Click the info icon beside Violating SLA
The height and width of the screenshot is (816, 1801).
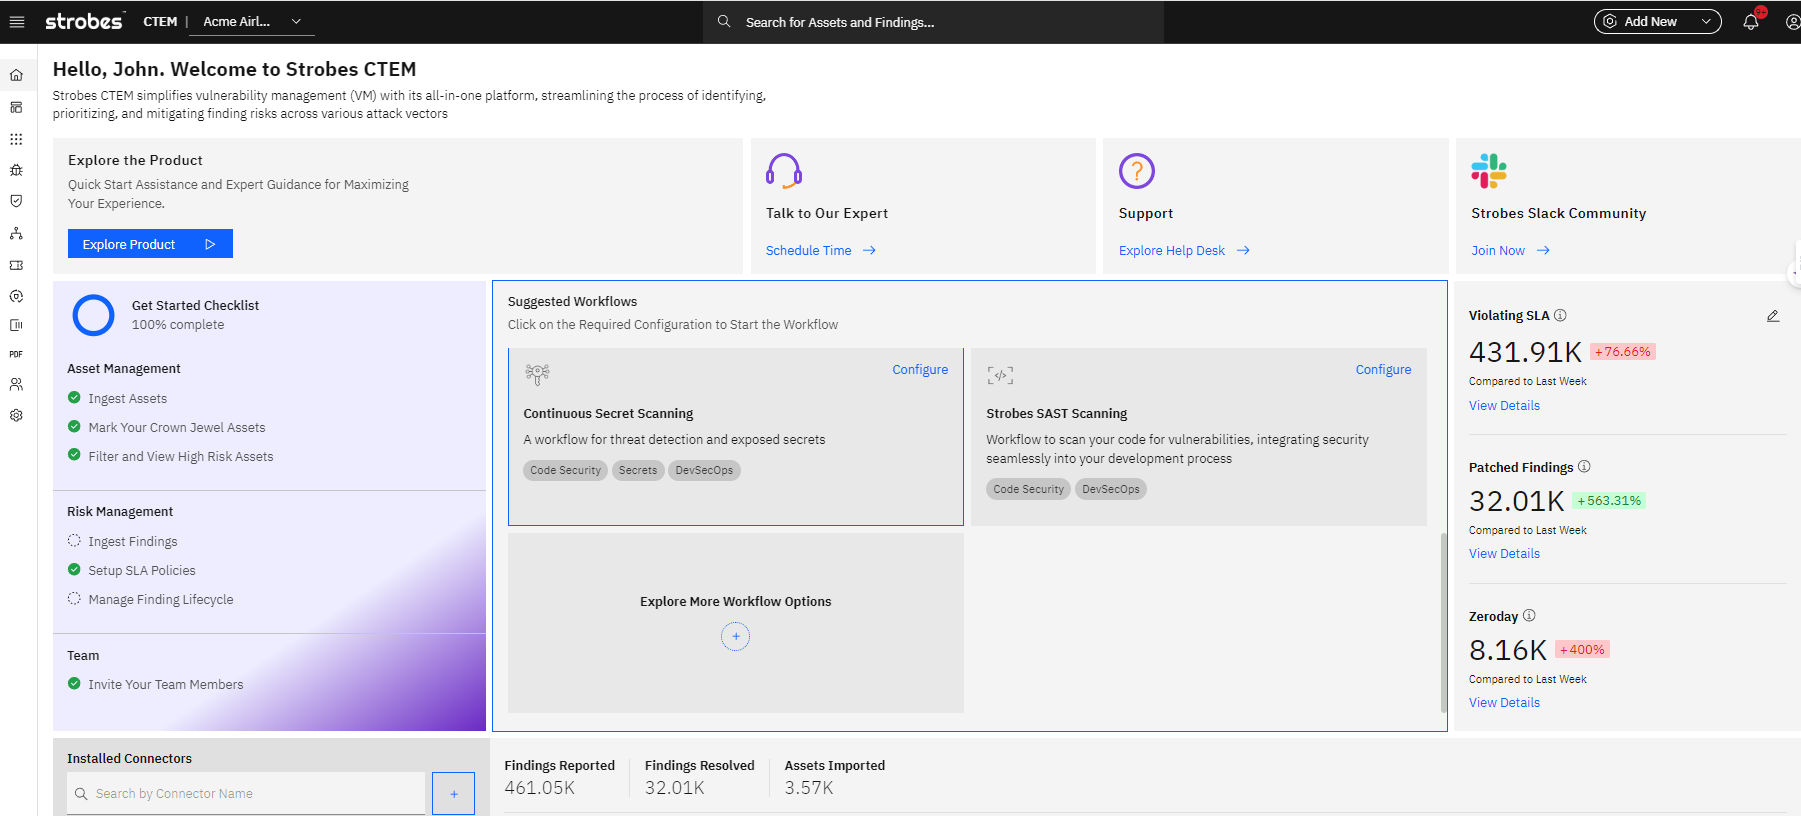click(1560, 315)
